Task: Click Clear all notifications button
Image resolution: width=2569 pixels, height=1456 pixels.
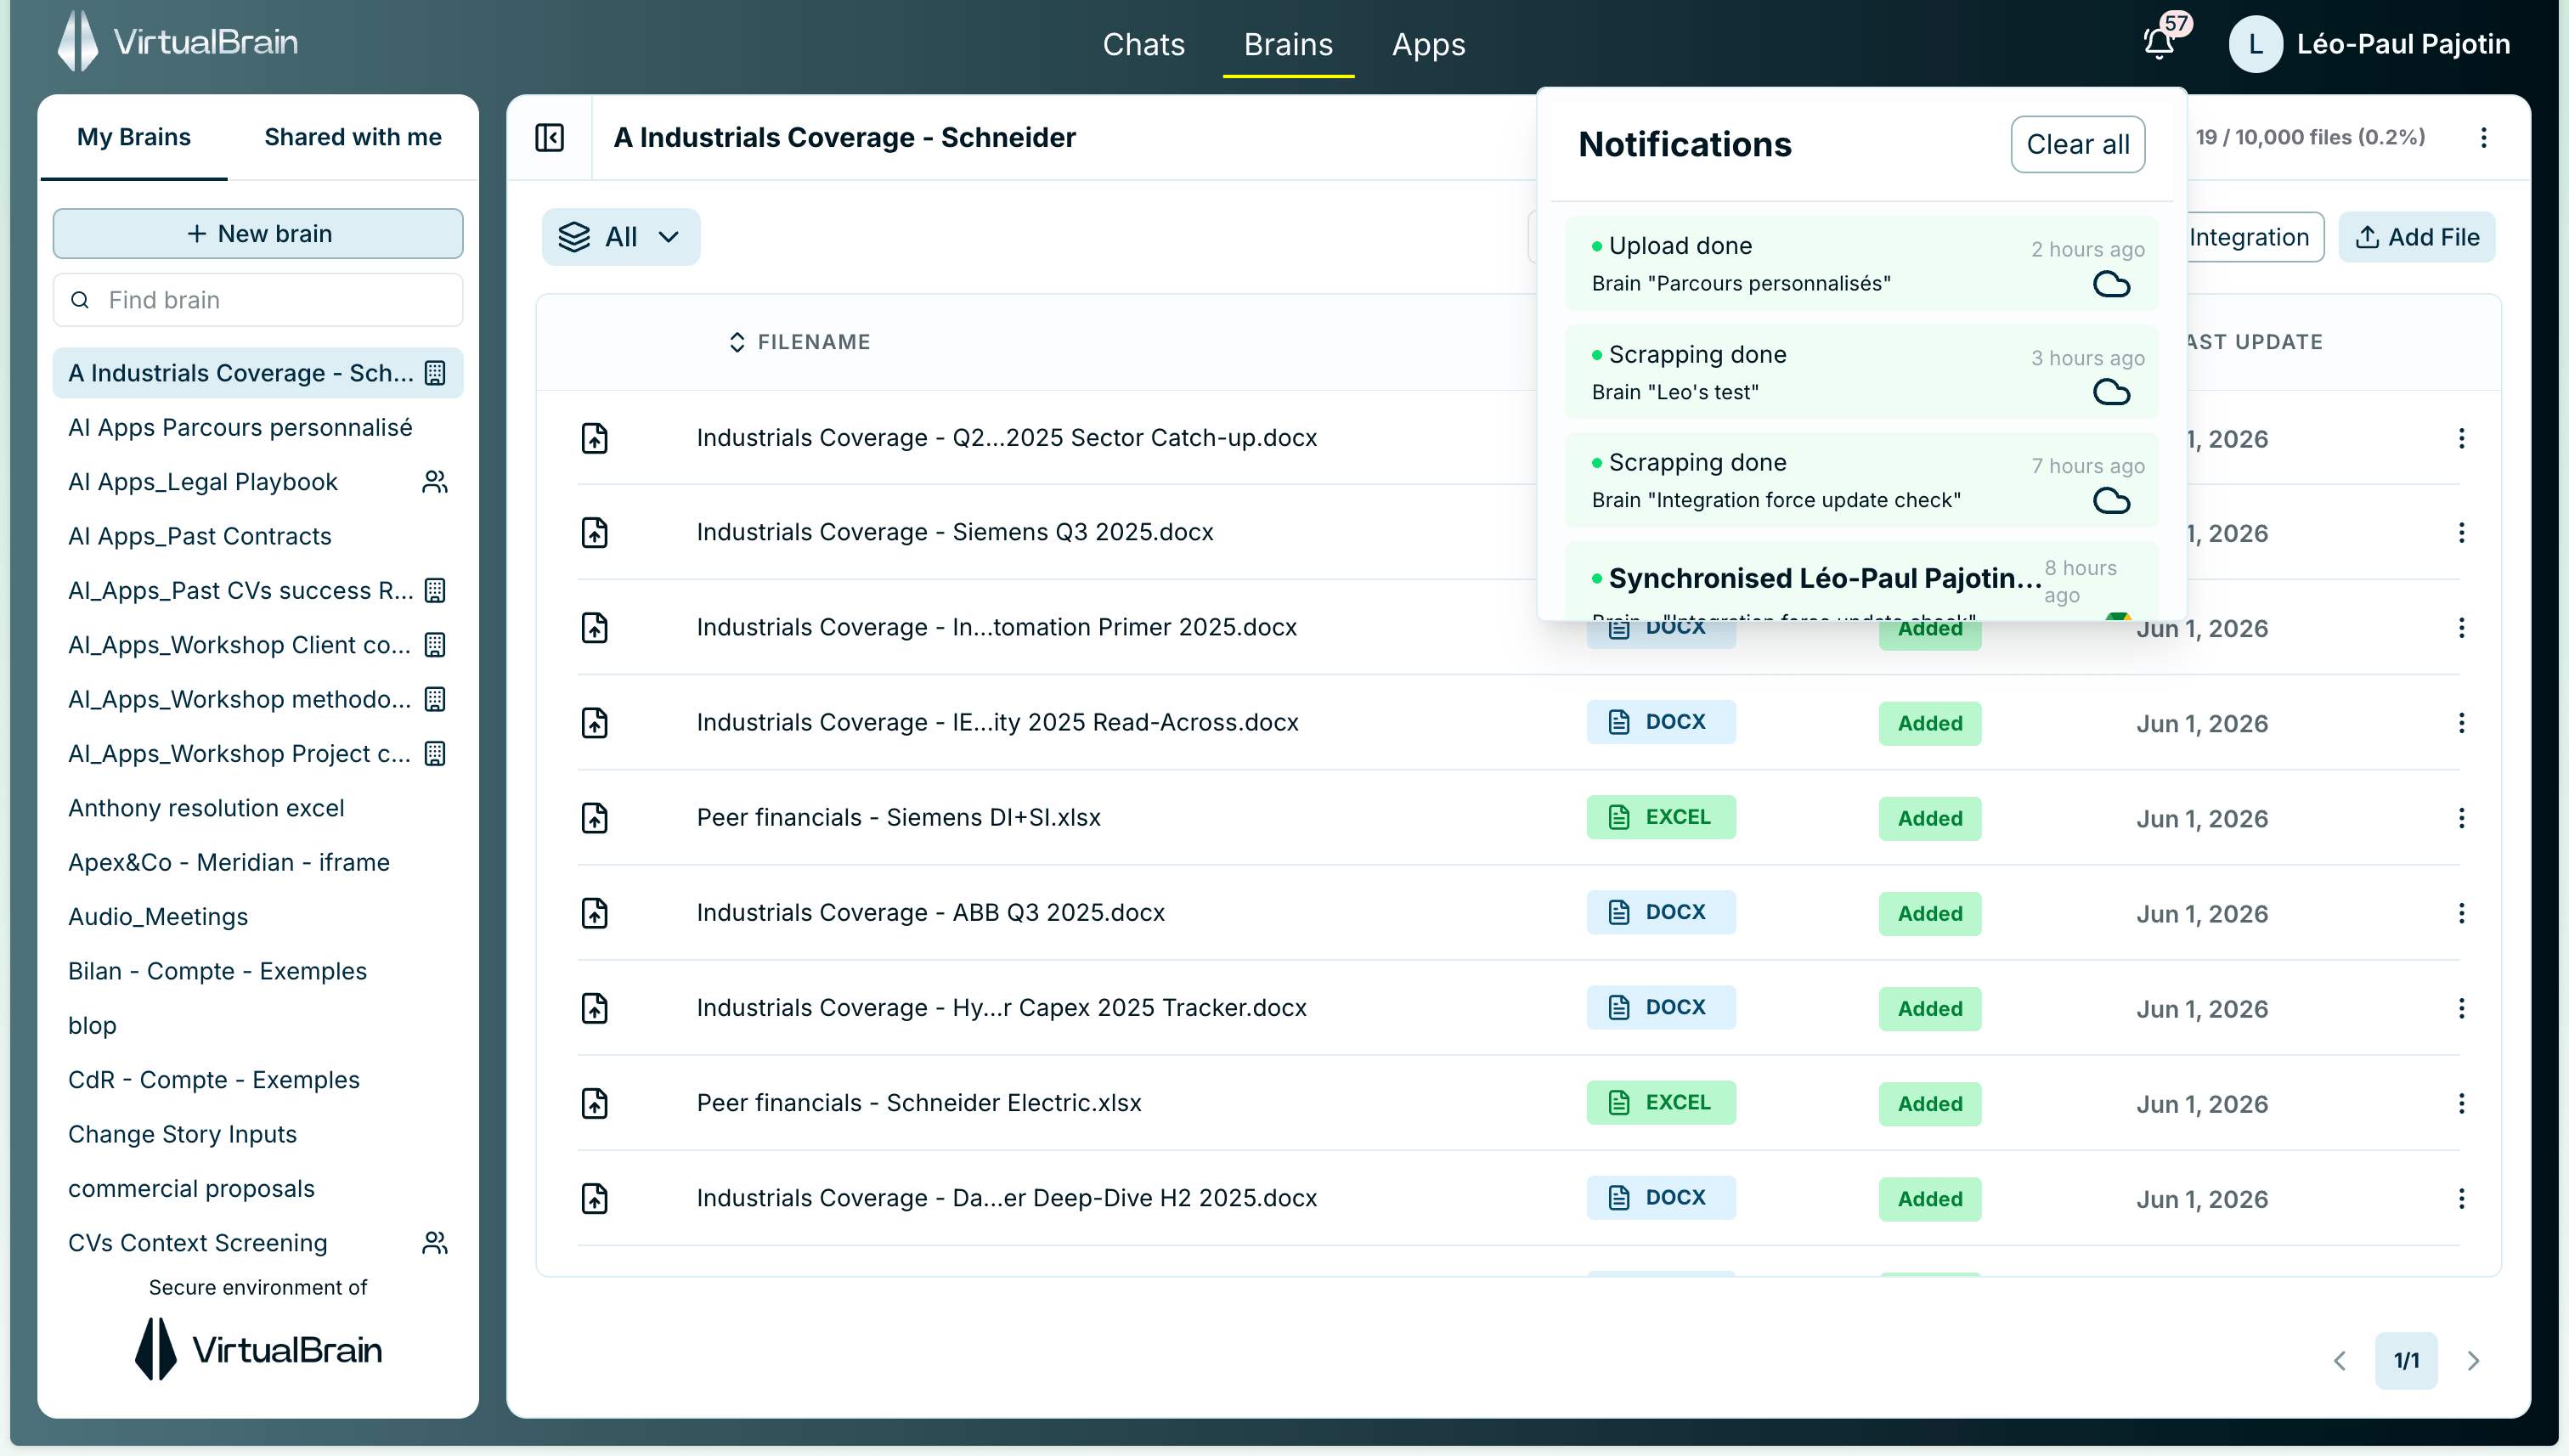Action: (2078, 144)
